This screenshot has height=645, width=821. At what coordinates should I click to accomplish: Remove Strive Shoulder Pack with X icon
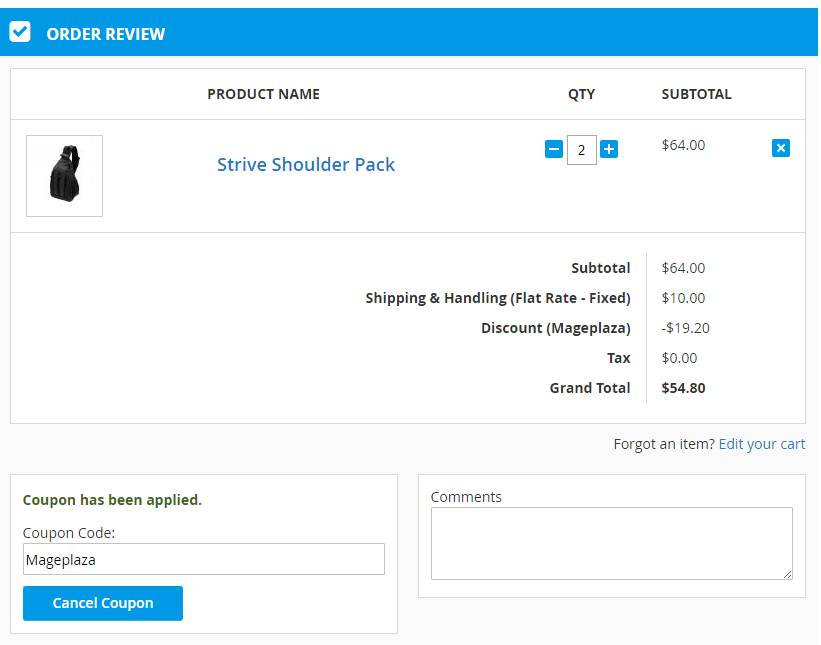pyautogui.click(x=781, y=148)
